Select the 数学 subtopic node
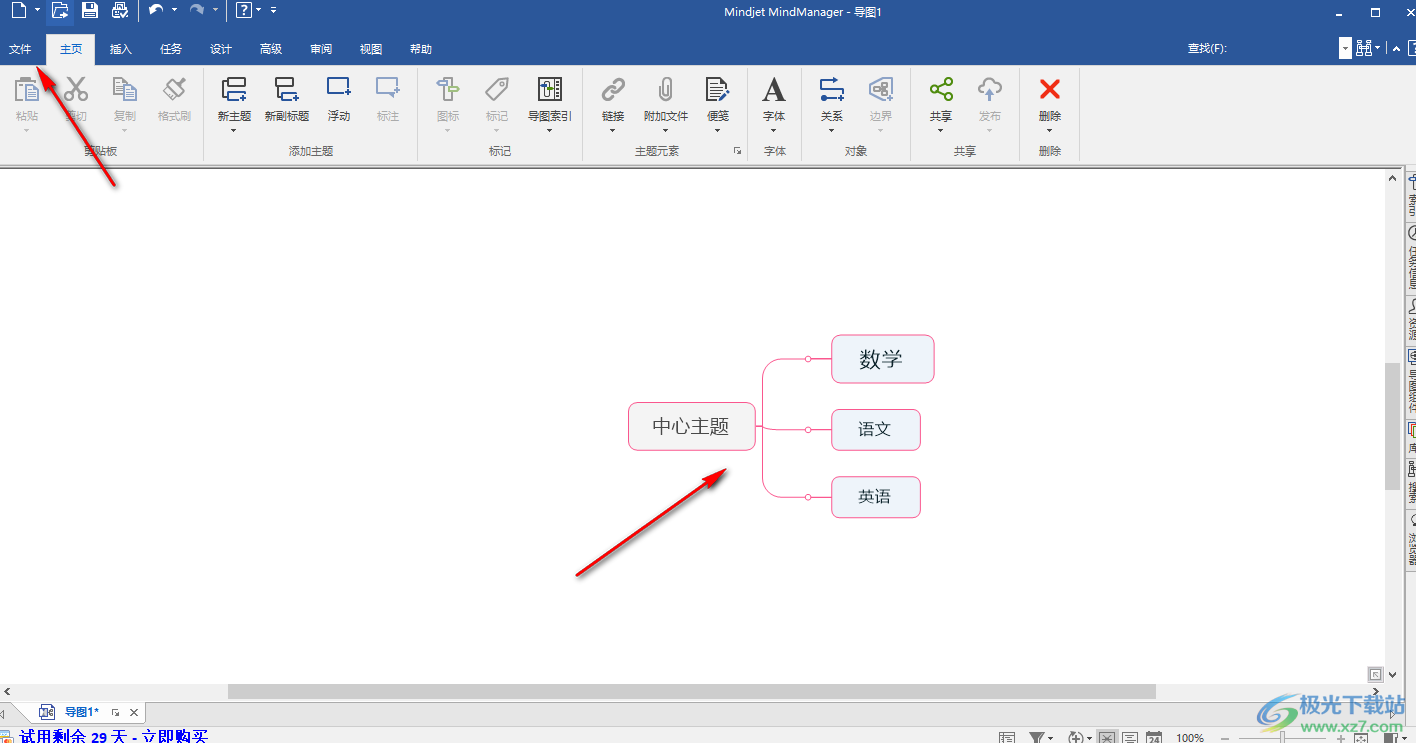The image size is (1416, 743). (882, 359)
